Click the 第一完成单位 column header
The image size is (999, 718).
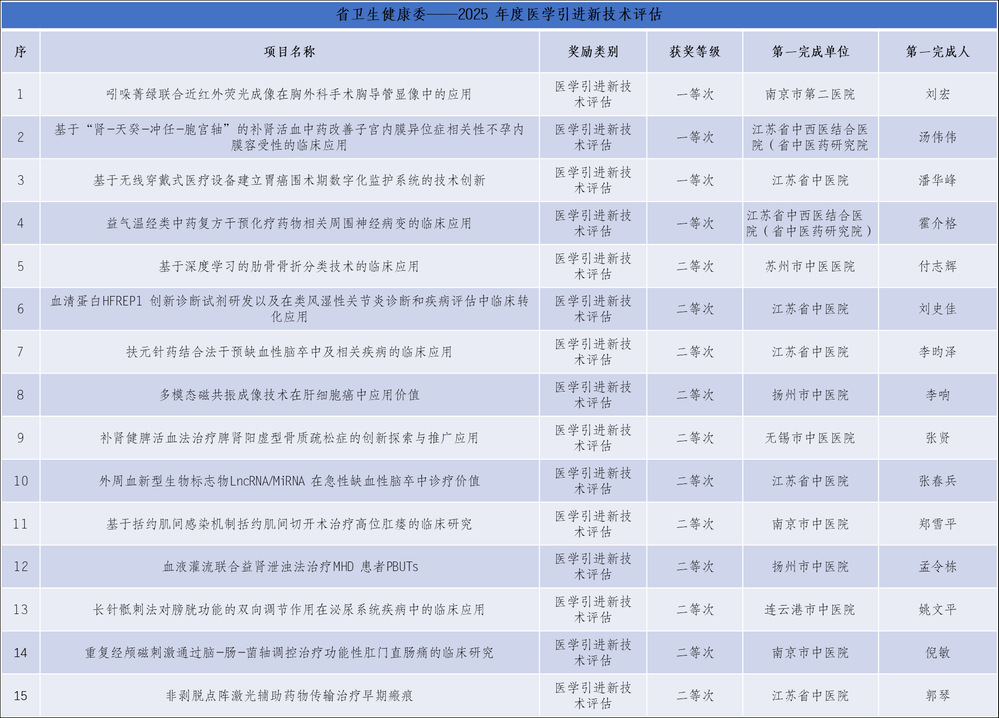810,52
